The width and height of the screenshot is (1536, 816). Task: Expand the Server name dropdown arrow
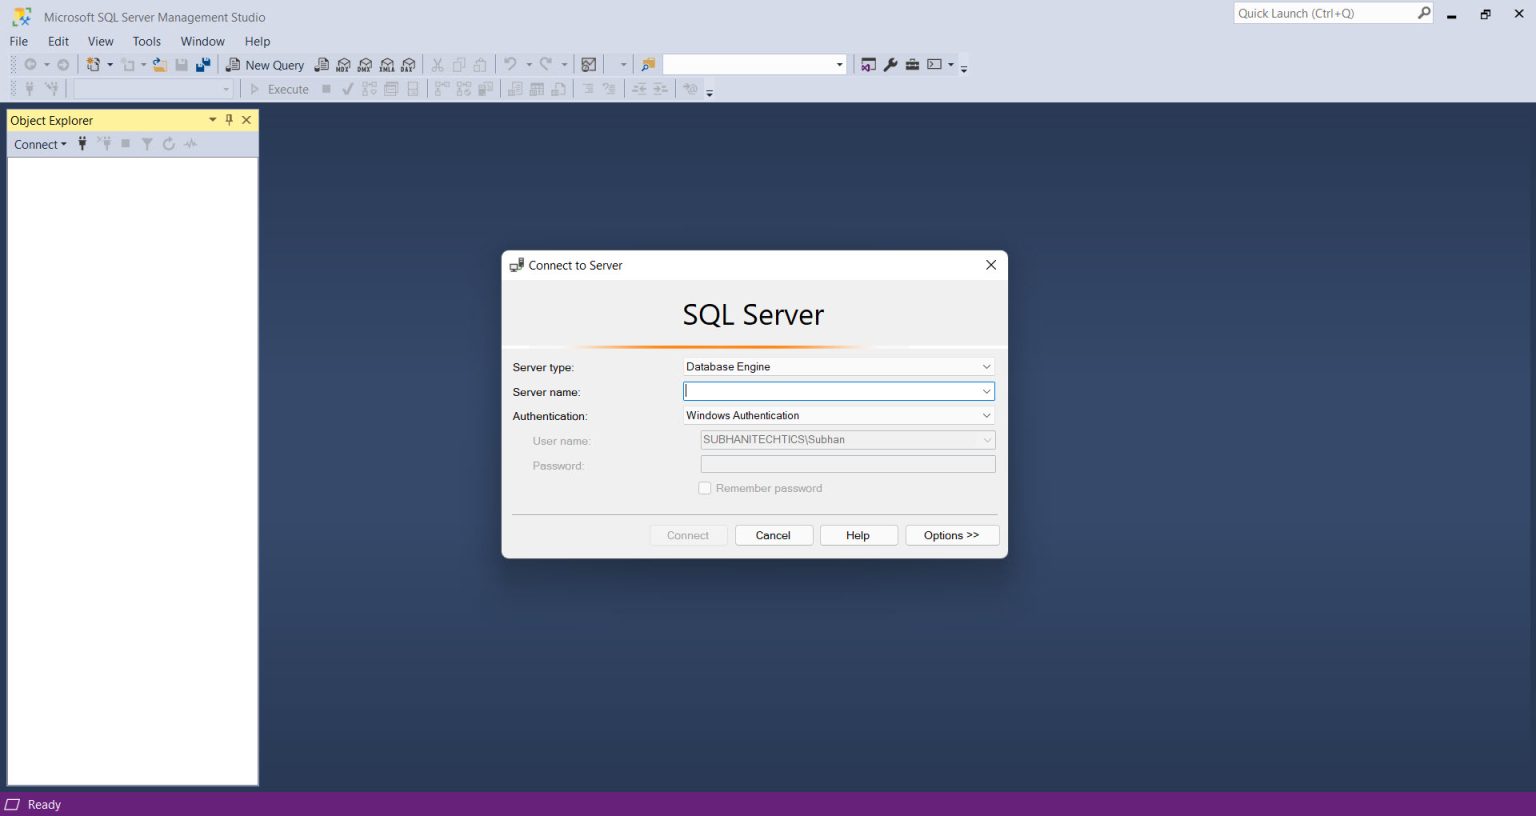point(986,391)
